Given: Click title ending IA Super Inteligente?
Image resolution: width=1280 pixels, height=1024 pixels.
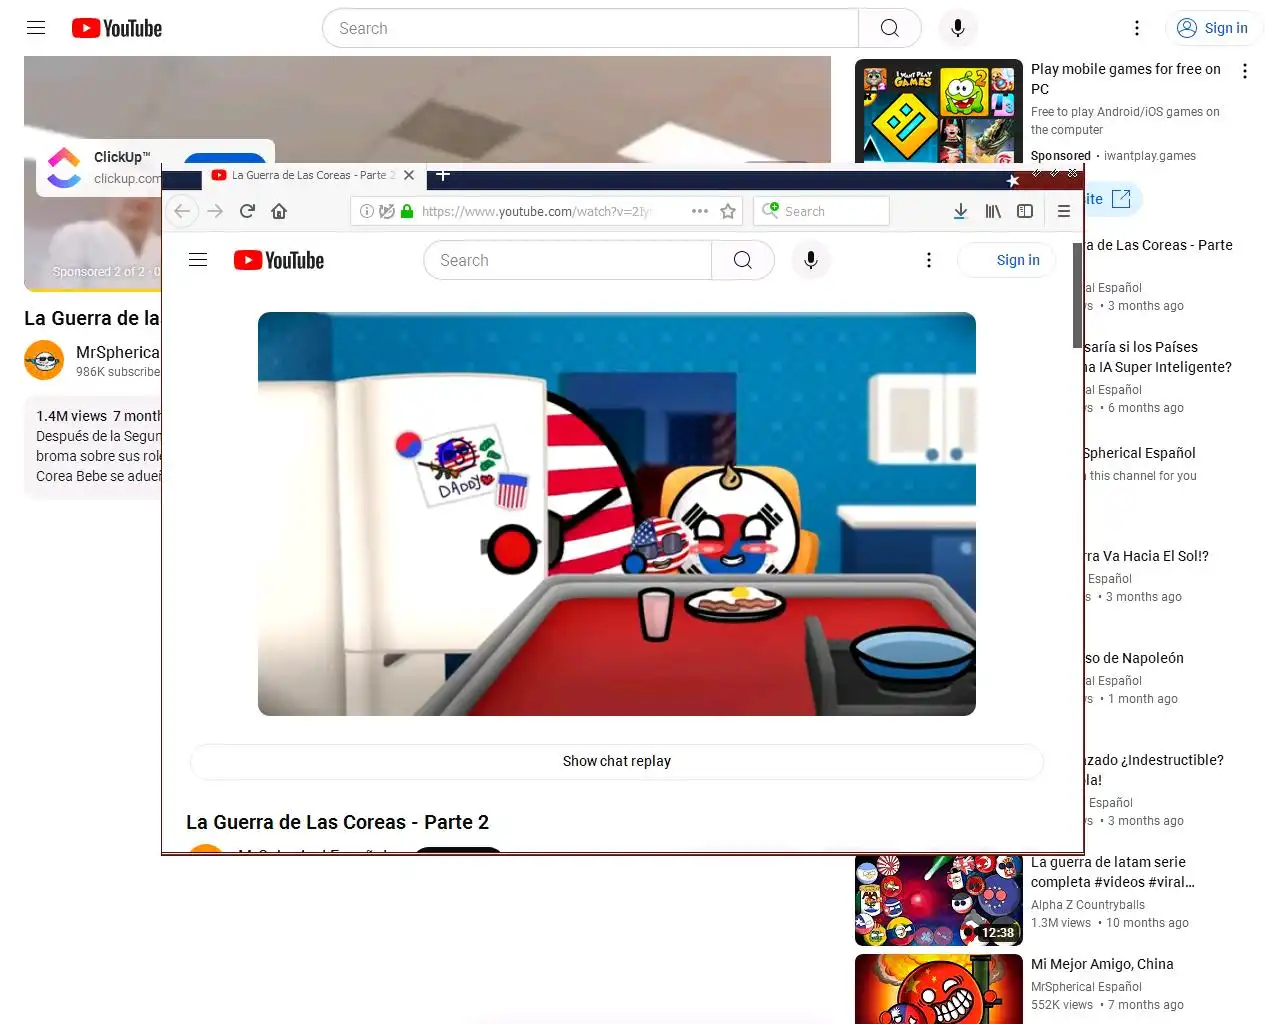Looking at the screenshot, I should point(1158,357).
